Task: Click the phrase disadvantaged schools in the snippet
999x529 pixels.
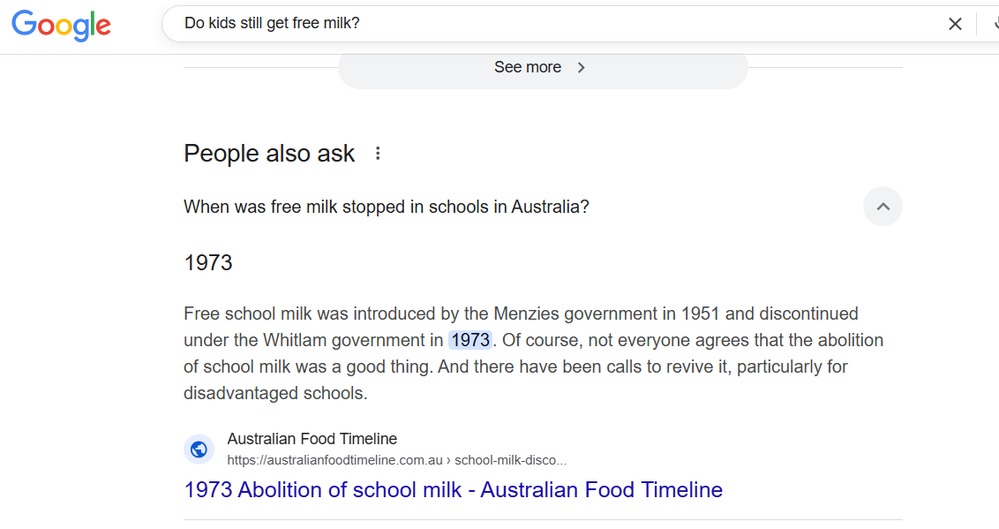Action: (x=275, y=393)
